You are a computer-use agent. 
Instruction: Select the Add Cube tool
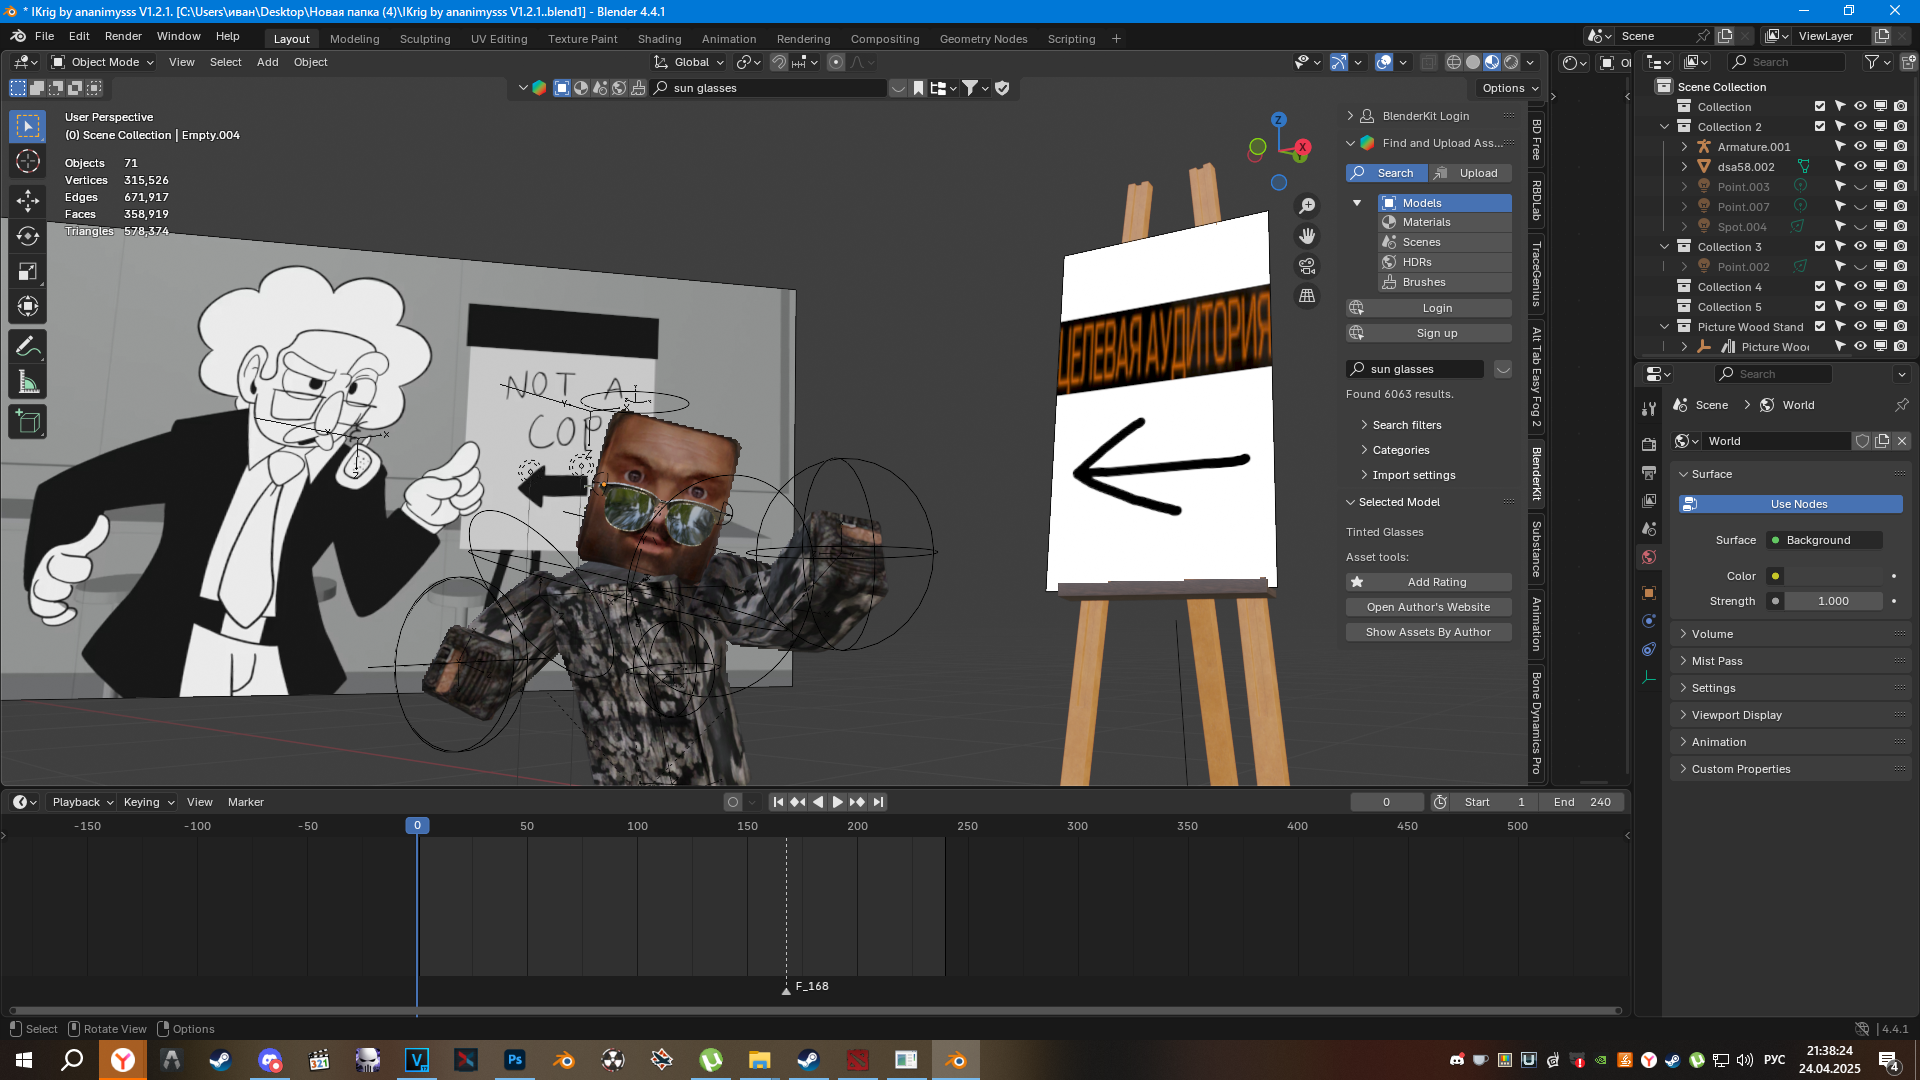click(27, 422)
